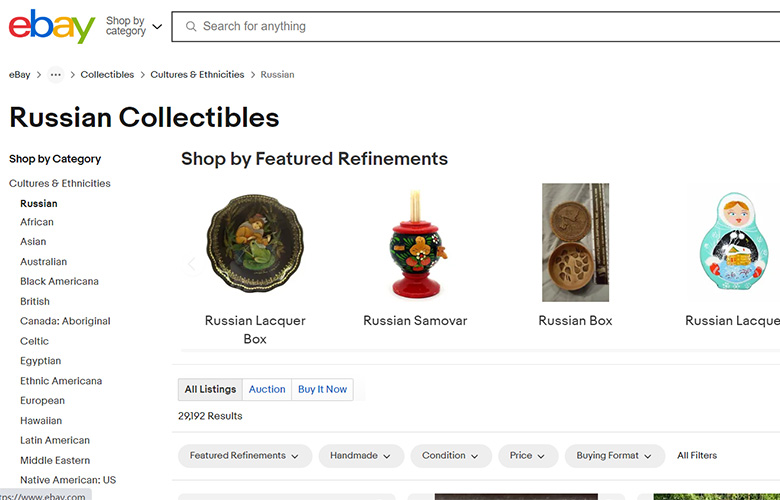
Task: Expand the Buying Format dropdown
Action: click(x=614, y=456)
